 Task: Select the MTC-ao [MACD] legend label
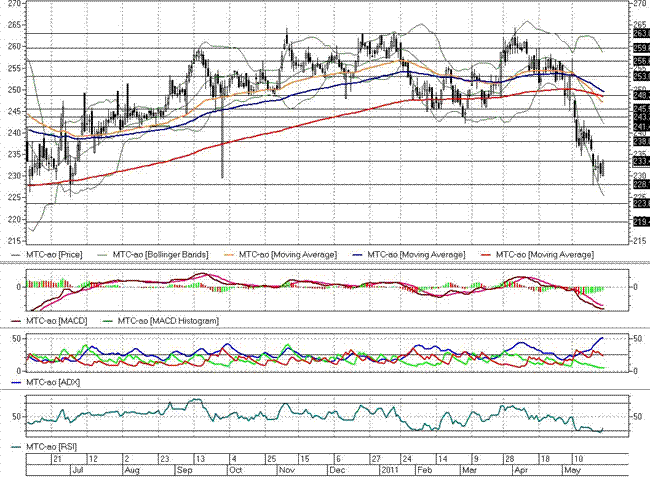pos(60,320)
